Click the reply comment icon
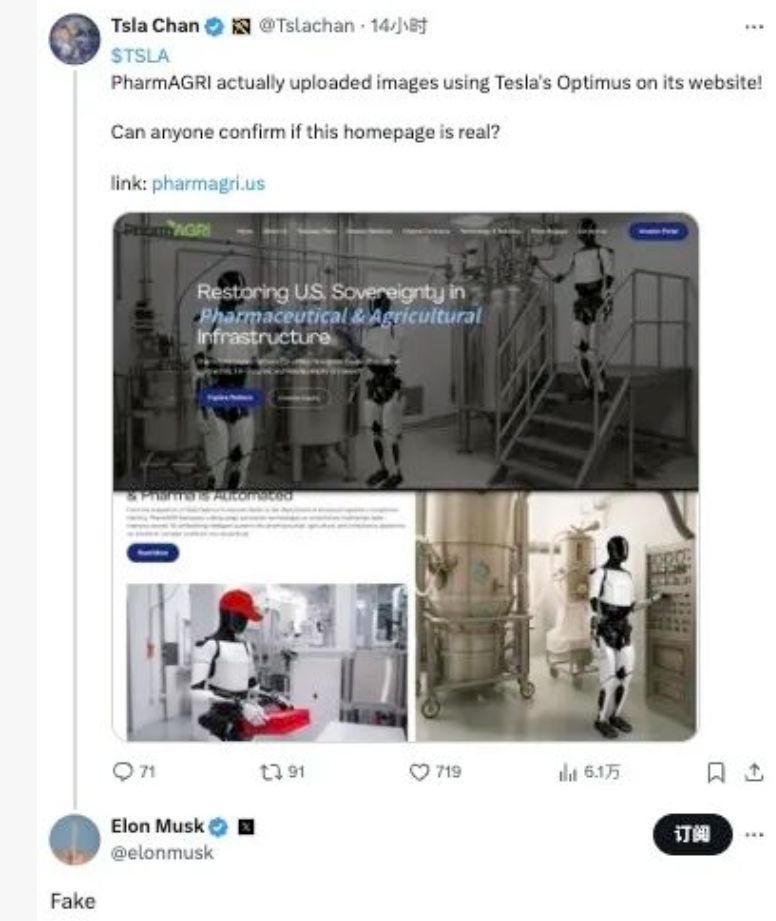Image resolution: width=776 pixels, height=921 pixels. pos(123,772)
